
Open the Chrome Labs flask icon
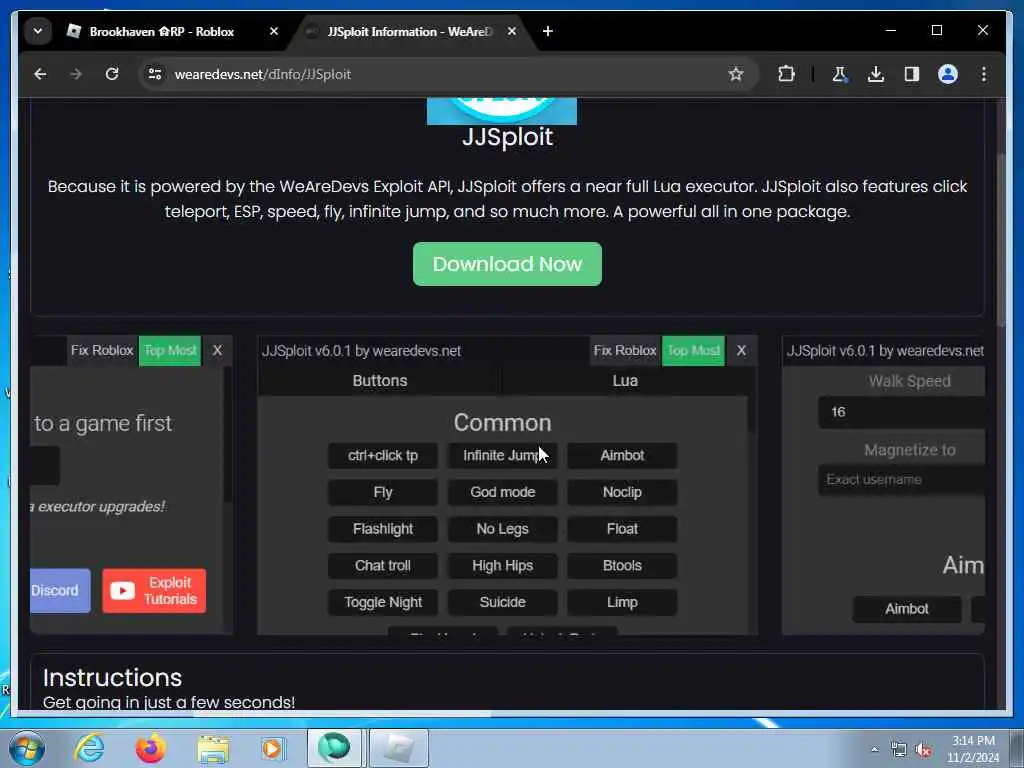point(840,74)
